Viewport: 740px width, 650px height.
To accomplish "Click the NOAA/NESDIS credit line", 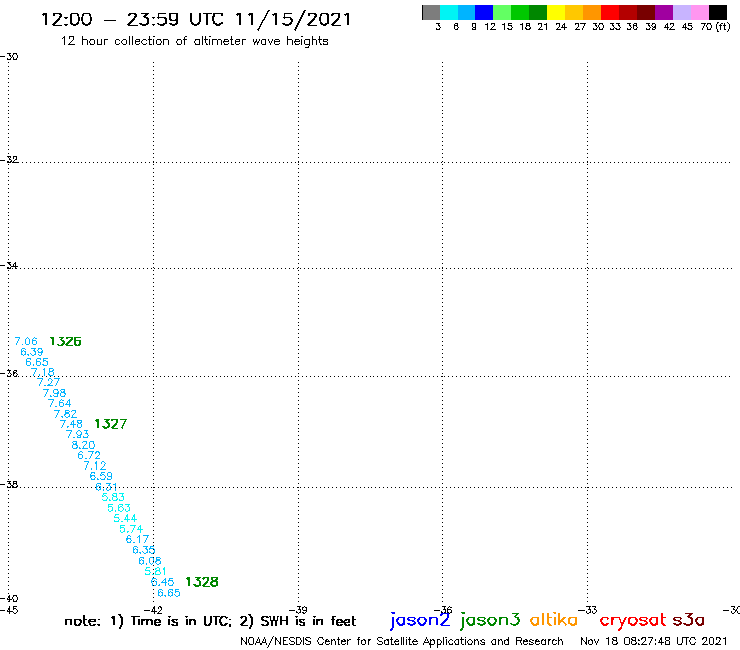I will click(402, 642).
